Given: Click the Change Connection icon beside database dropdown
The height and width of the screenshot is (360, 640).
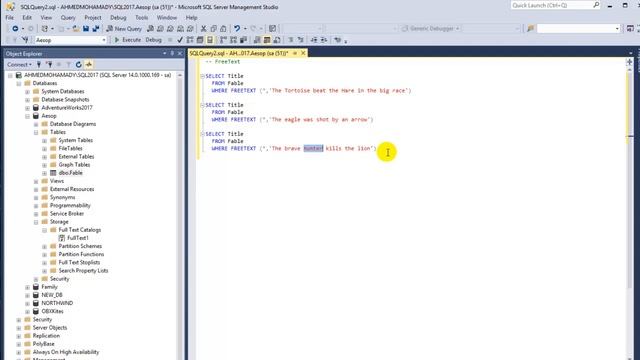Looking at the screenshot, I should click(x=25, y=40).
